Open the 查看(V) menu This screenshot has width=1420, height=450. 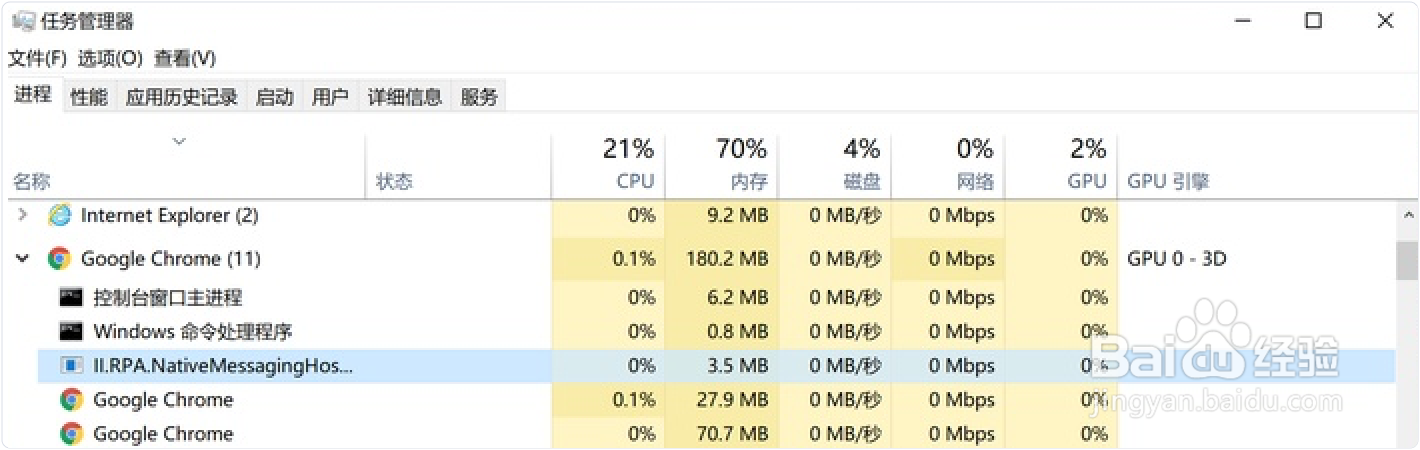tap(185, 59)
